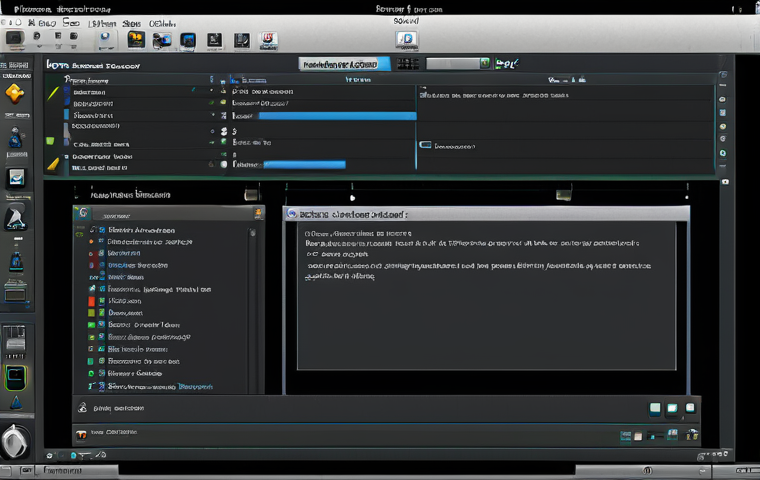Click the list panel scrollbar handle
This screenshot has width=760, height=480.
pos(253,233)
